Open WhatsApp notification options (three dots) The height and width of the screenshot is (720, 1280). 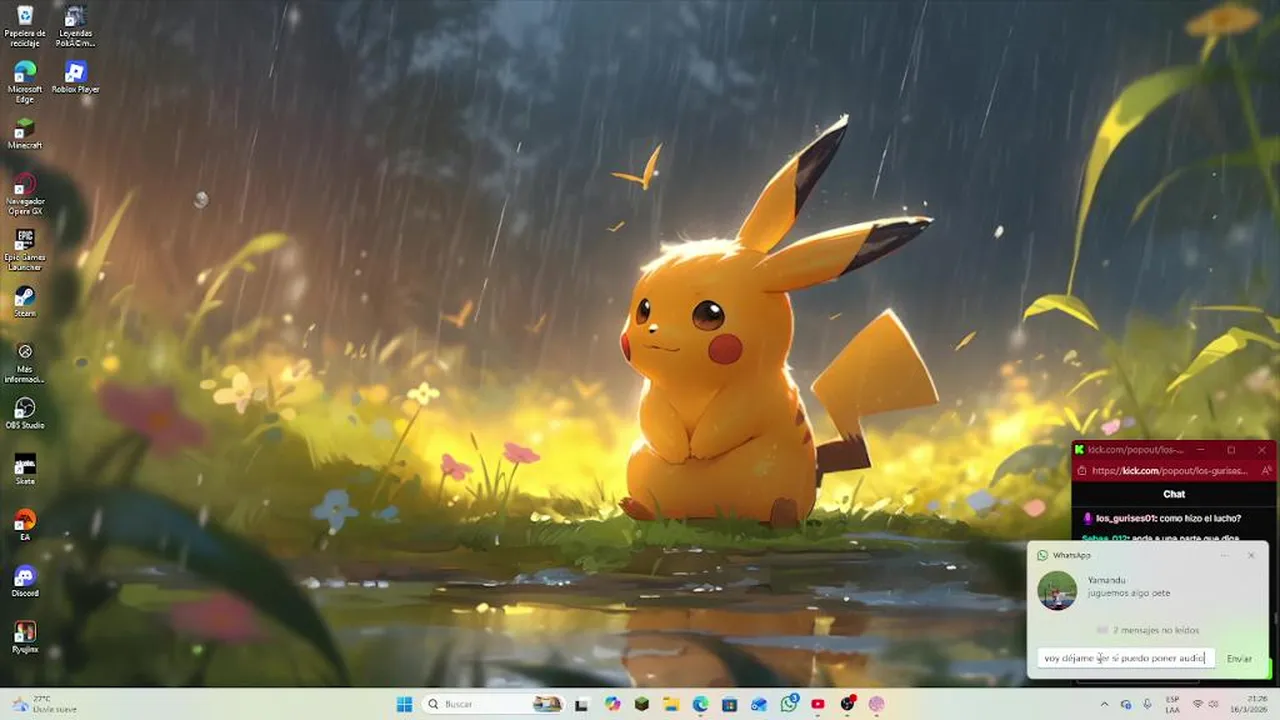click(1225, 555)
